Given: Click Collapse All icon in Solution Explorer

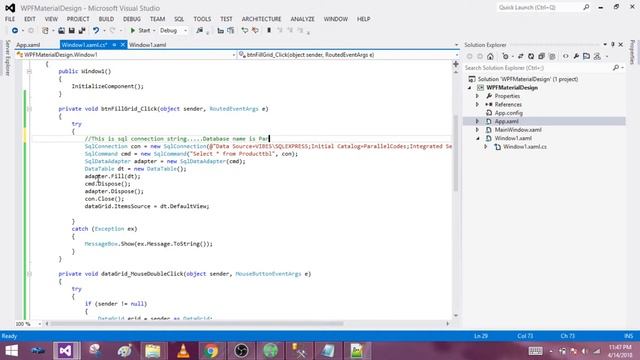Looking at the screenshot, I should pos(541,56).
